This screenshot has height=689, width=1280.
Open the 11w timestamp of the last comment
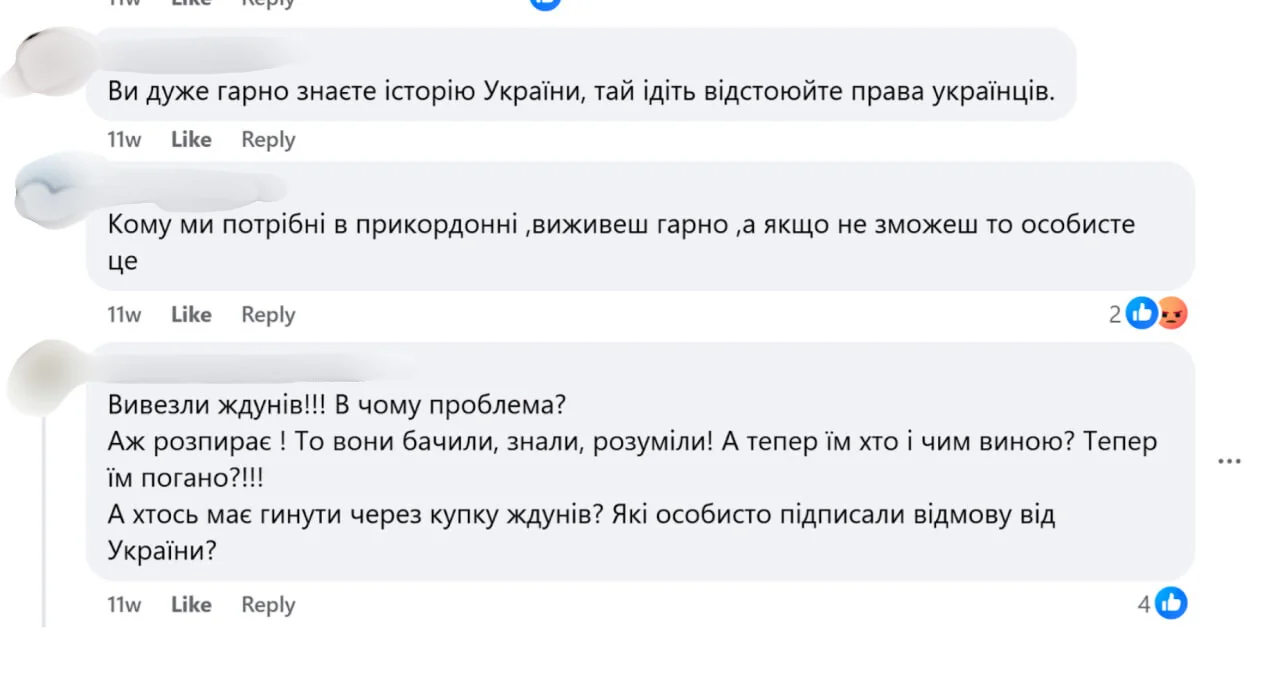[123, 604]
